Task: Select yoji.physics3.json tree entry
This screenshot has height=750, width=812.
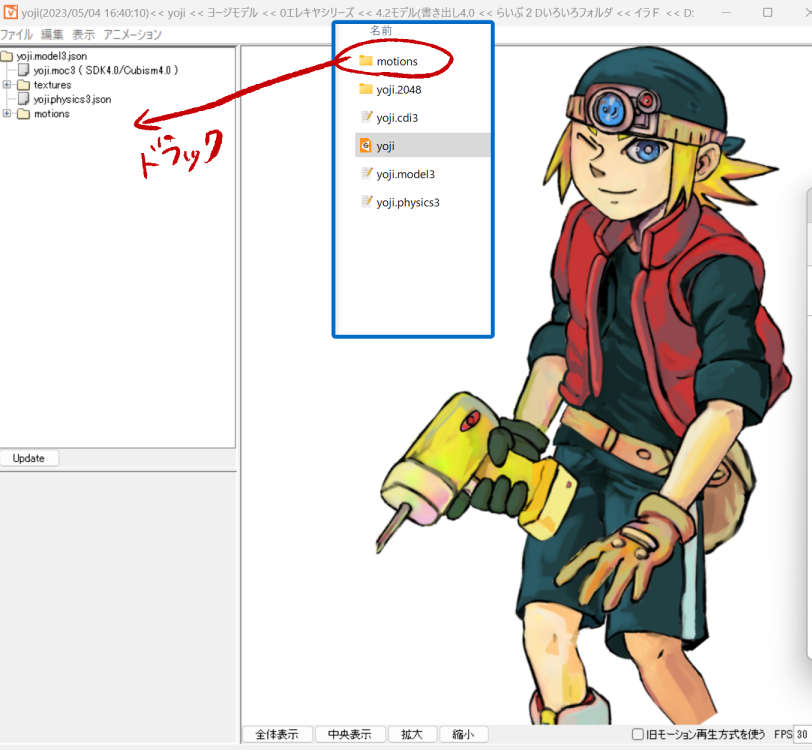Action: [x=72, y=99]
